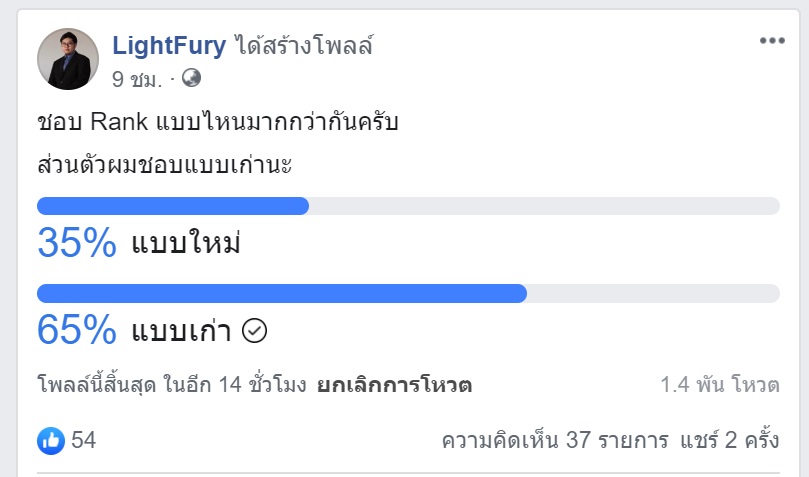This screenshot has height=477, width=809.
Task: Click the checkmark beside แบบเก่า
Action: click(x=254, y=330)
